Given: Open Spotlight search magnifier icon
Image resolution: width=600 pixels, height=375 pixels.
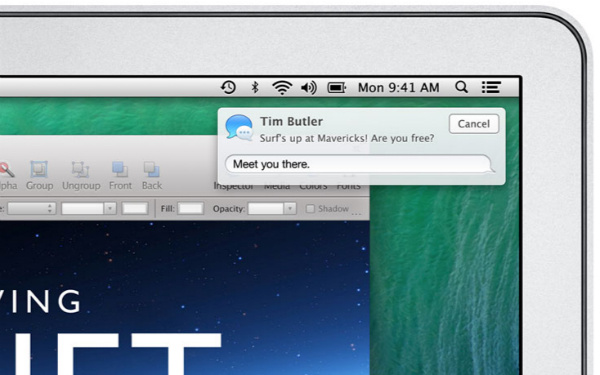Looking at the screenshot, I should click(x=461, y=87).
